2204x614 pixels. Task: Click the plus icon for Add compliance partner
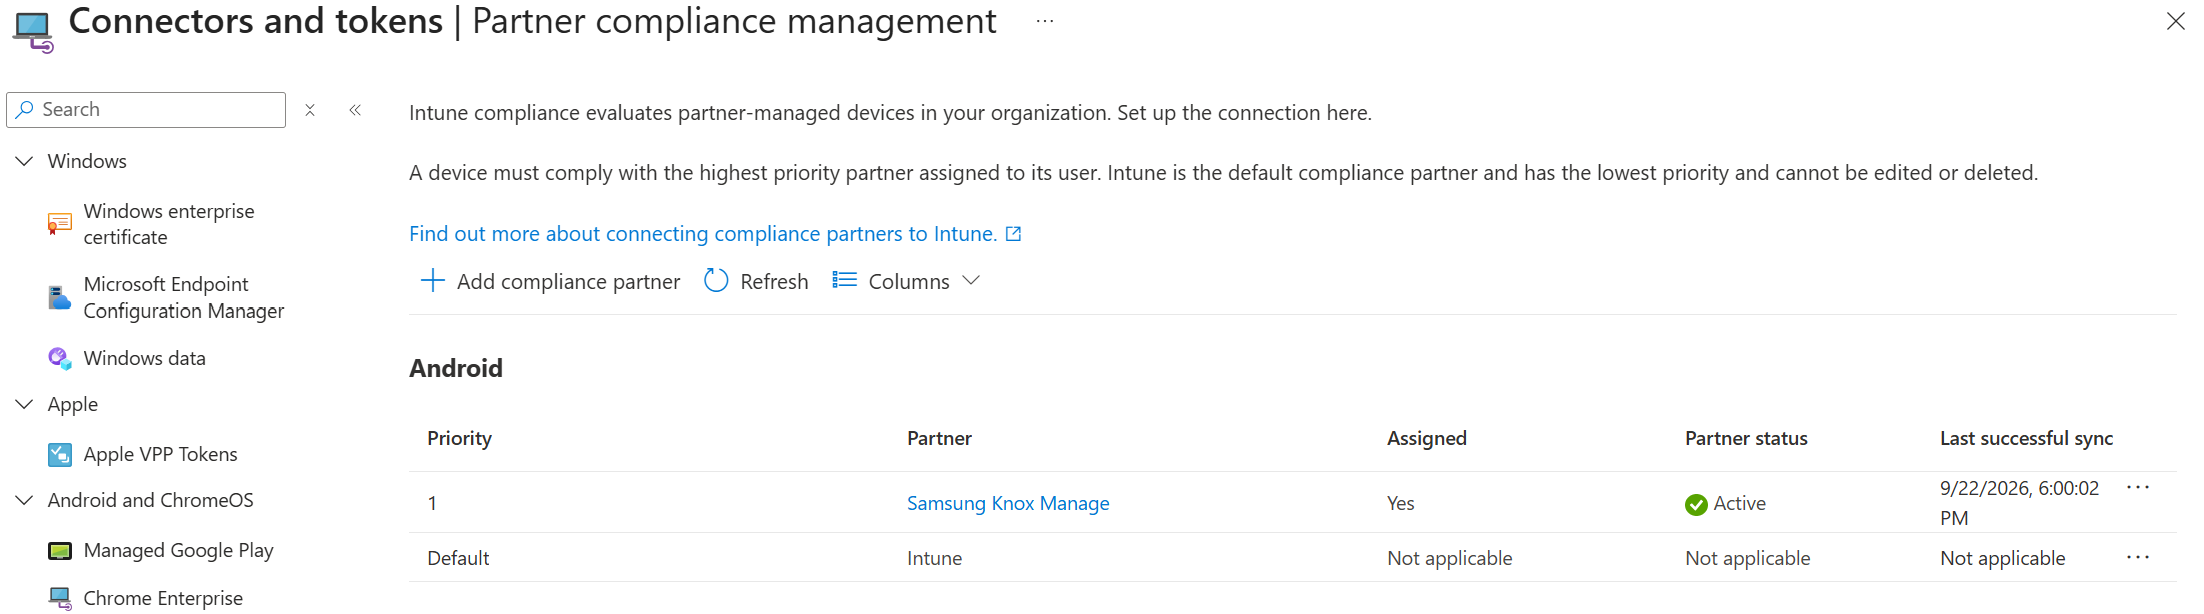(x=432, y=281)
